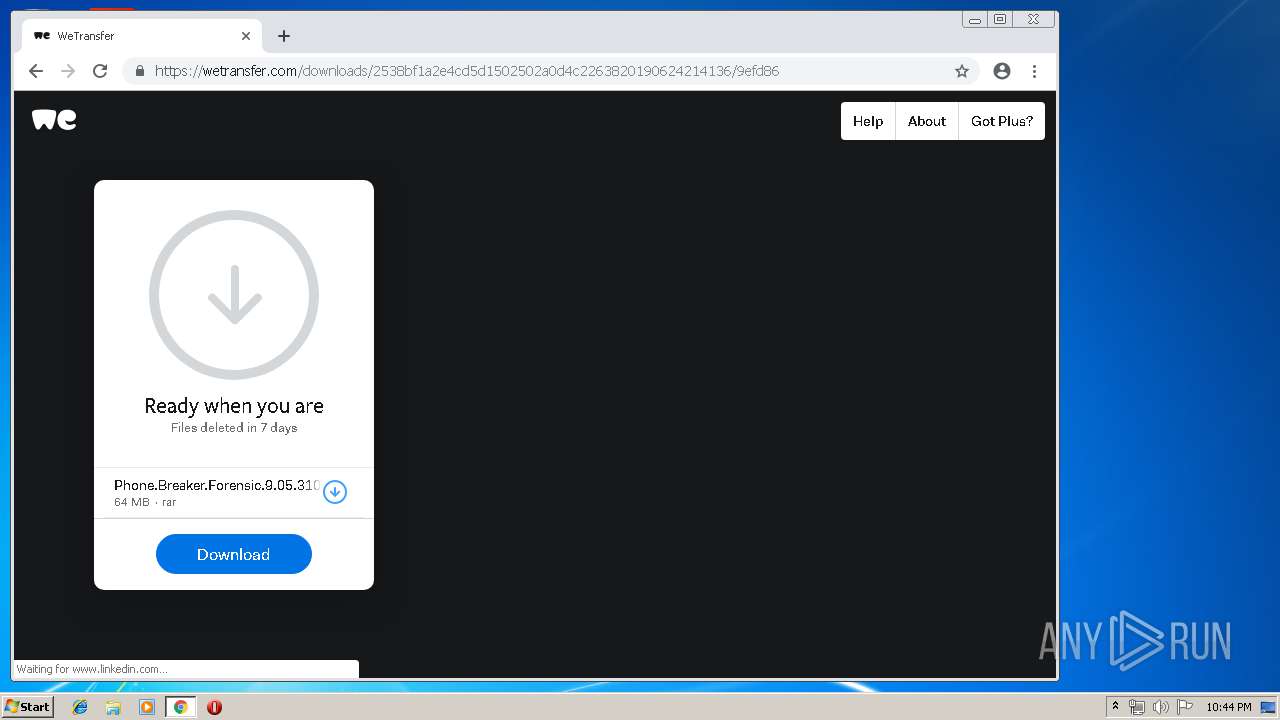1280x720 pixels.
Task: Click the red Opera taskbar icon
Action: coord(214,707)
